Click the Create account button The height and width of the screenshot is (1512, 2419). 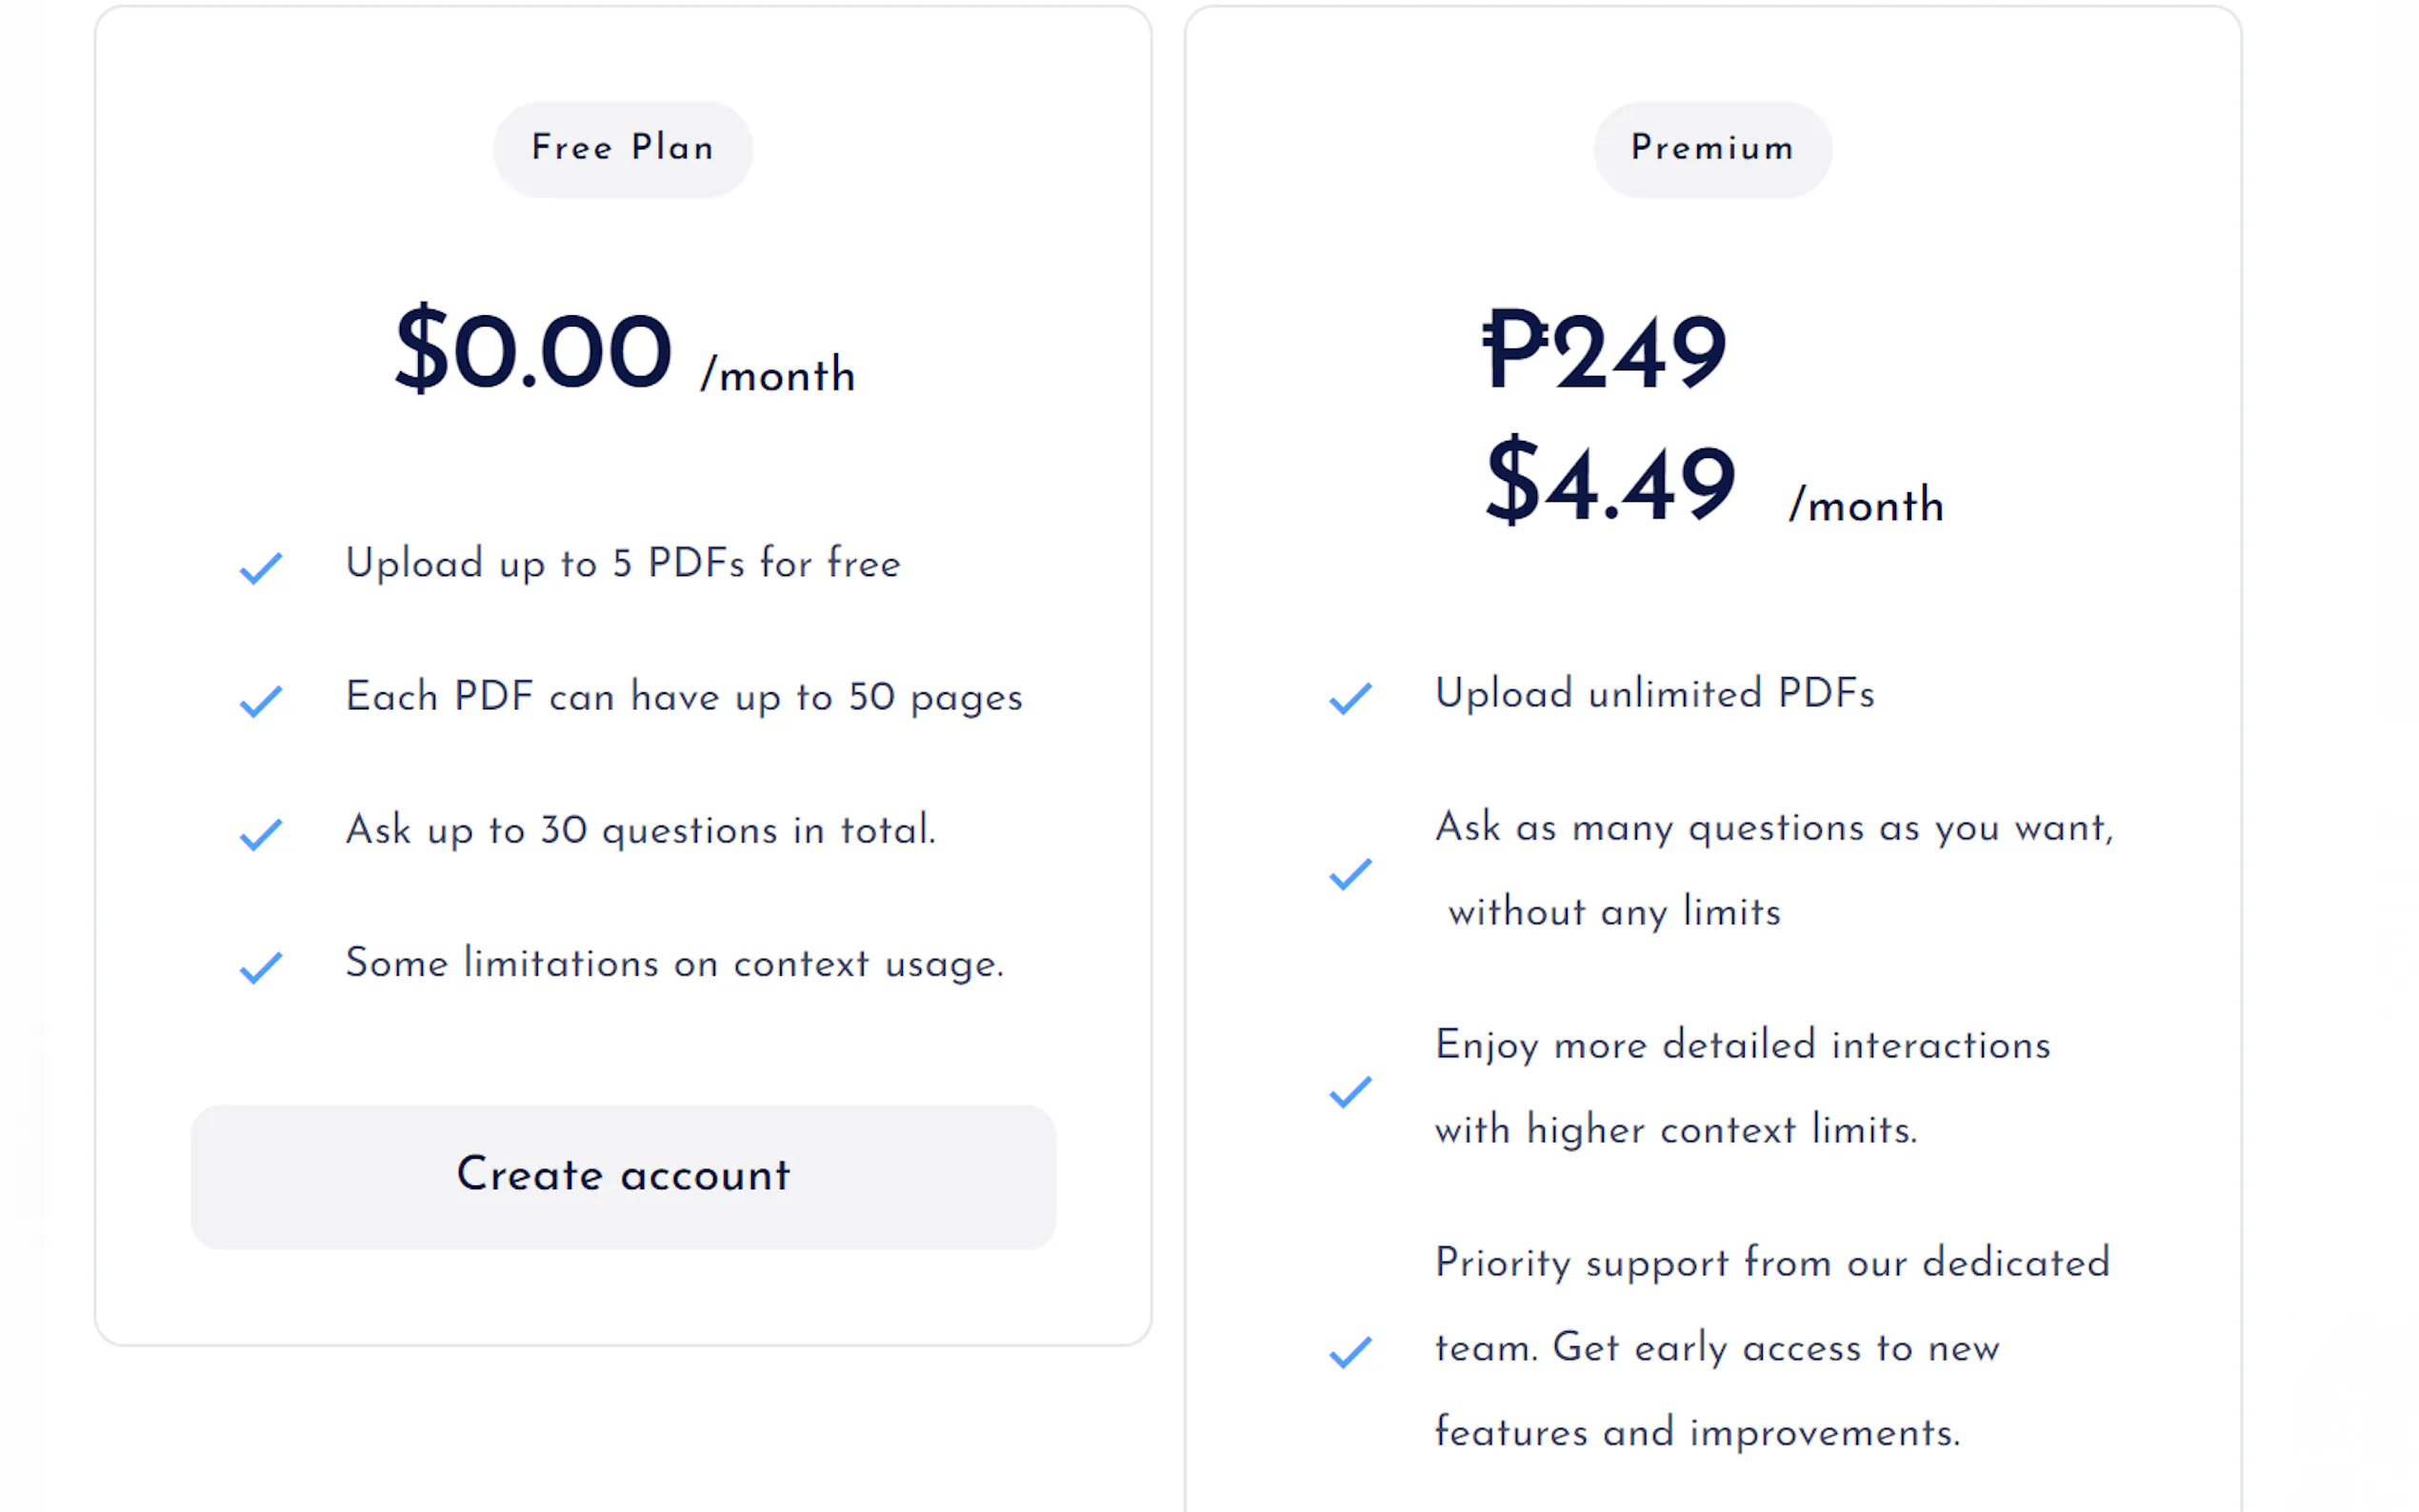(622, 1176)
